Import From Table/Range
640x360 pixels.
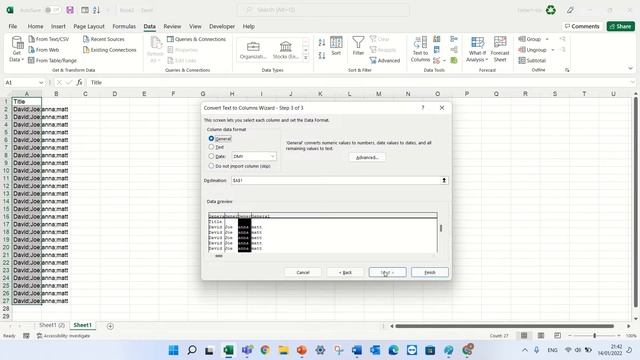coord(52,60)
